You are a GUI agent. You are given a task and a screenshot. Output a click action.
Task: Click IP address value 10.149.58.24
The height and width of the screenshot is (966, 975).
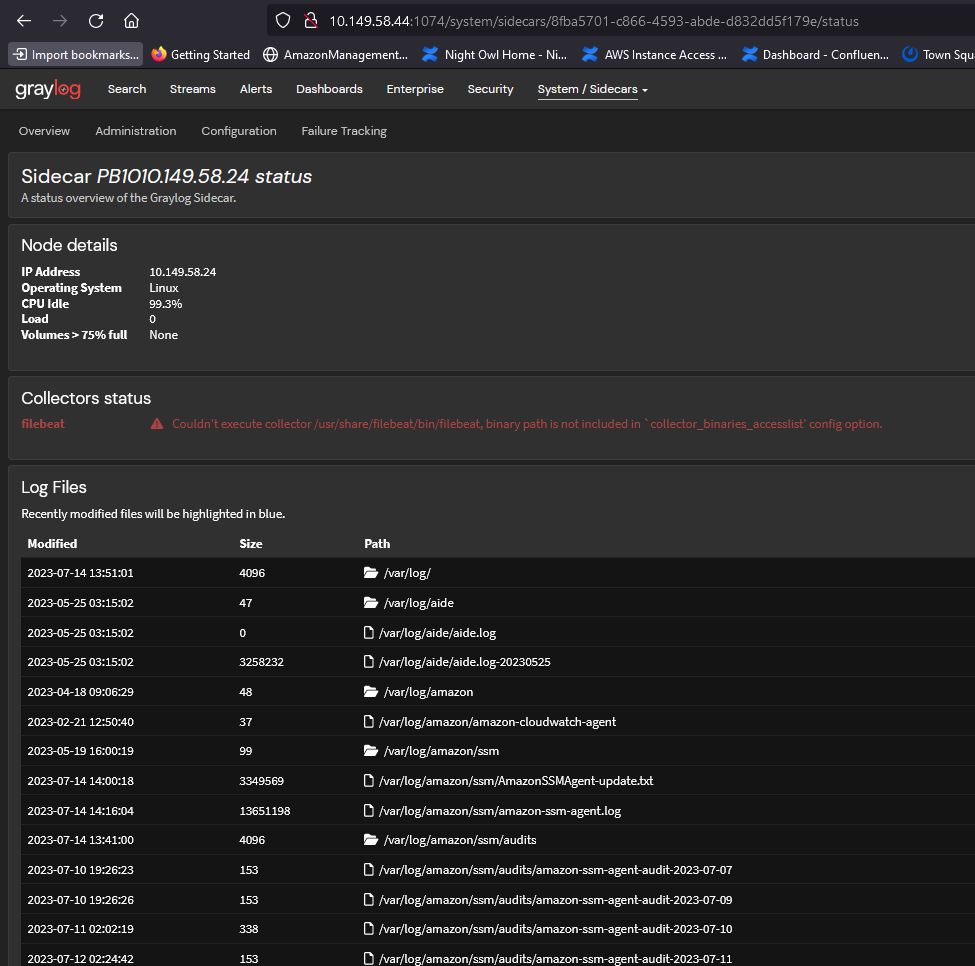pos(183,272)
